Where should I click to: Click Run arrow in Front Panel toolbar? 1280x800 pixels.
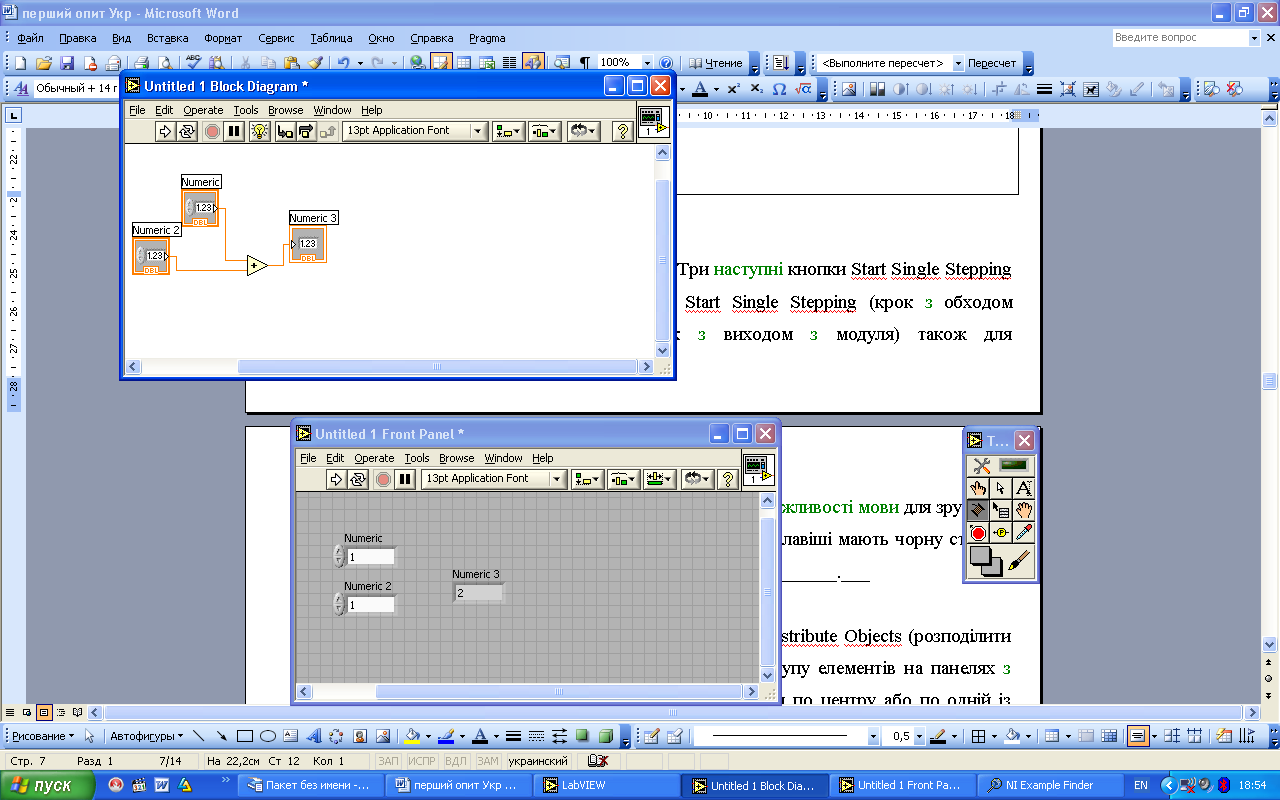(x=337, y=479)
